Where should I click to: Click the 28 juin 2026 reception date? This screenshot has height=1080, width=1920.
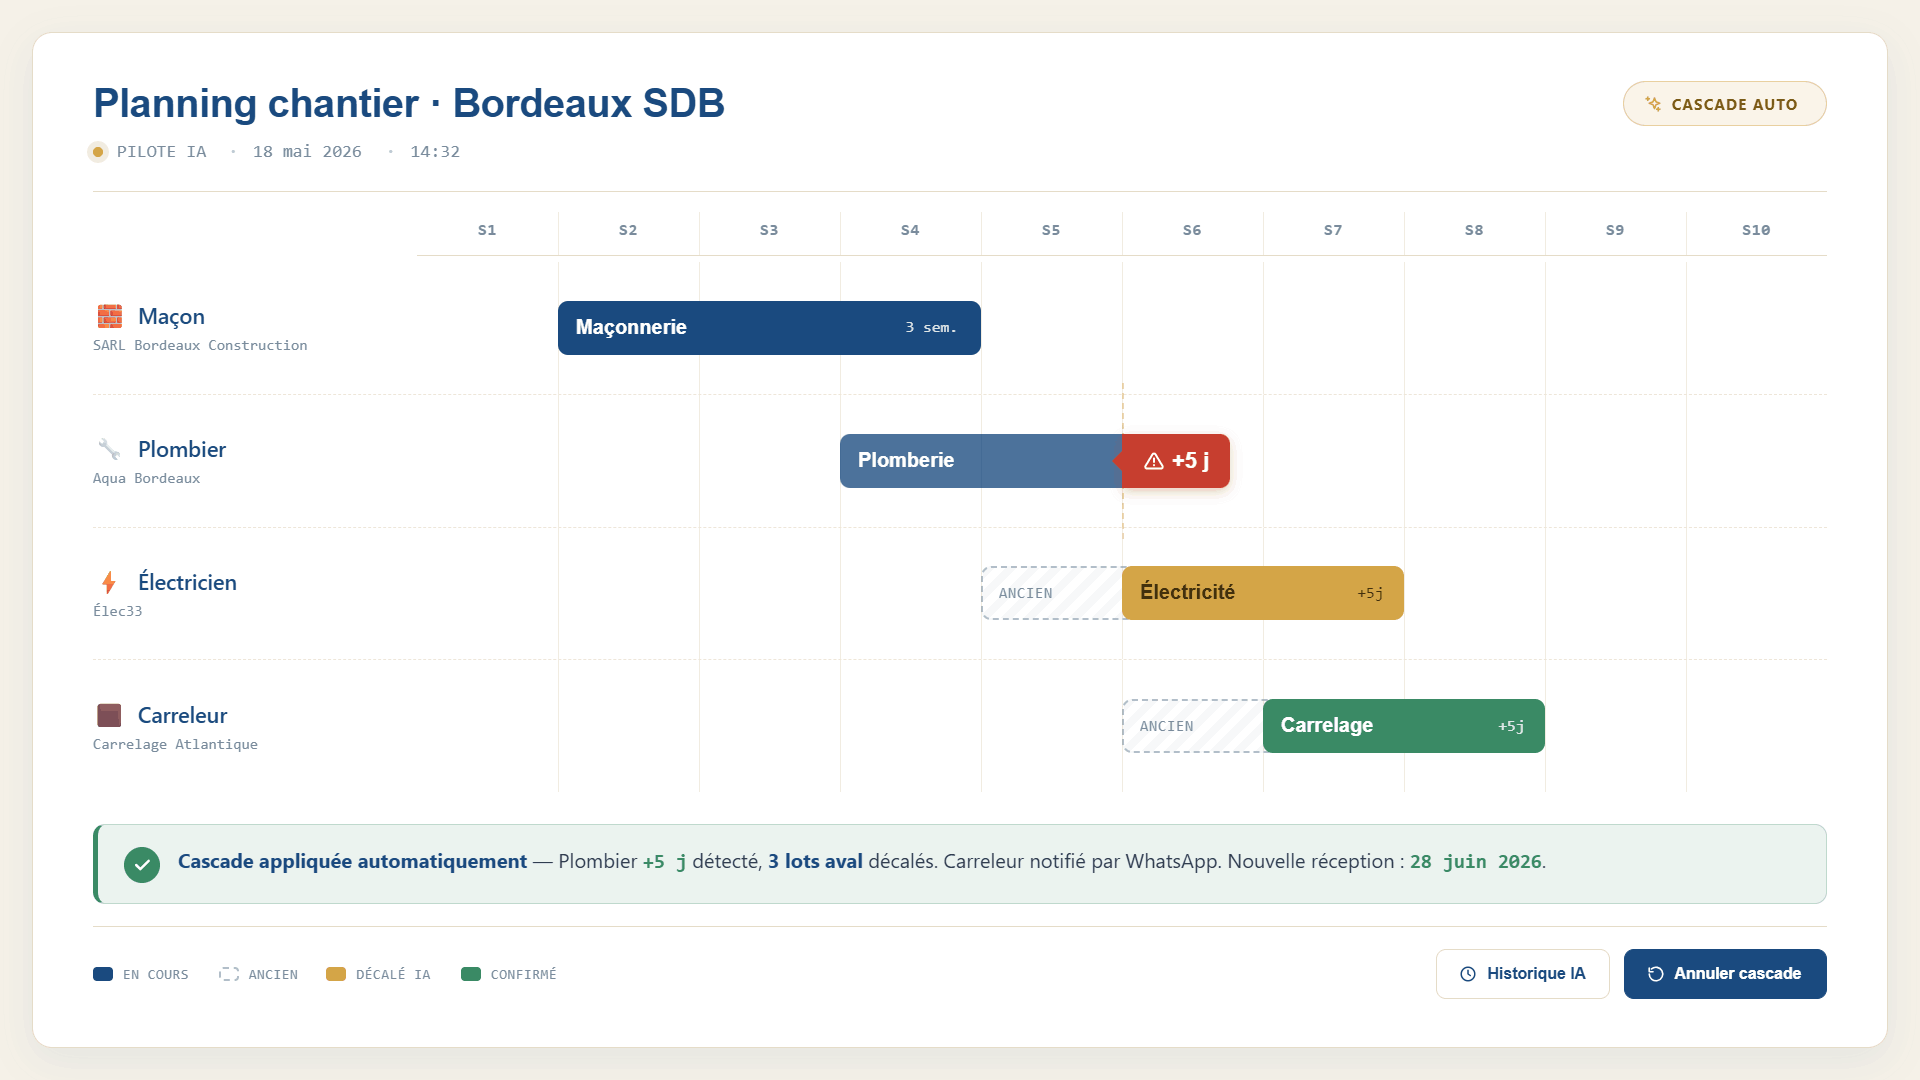pos(1475,862)
